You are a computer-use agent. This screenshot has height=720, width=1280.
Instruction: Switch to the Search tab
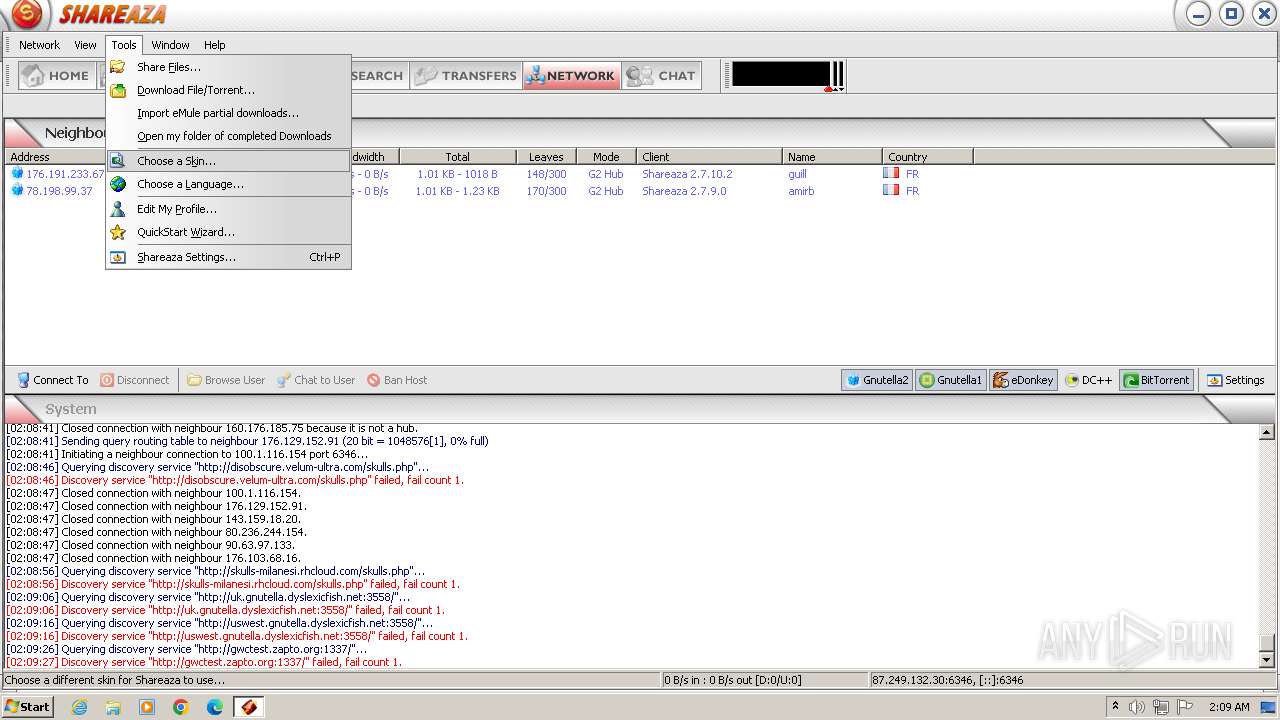(377, 75)
